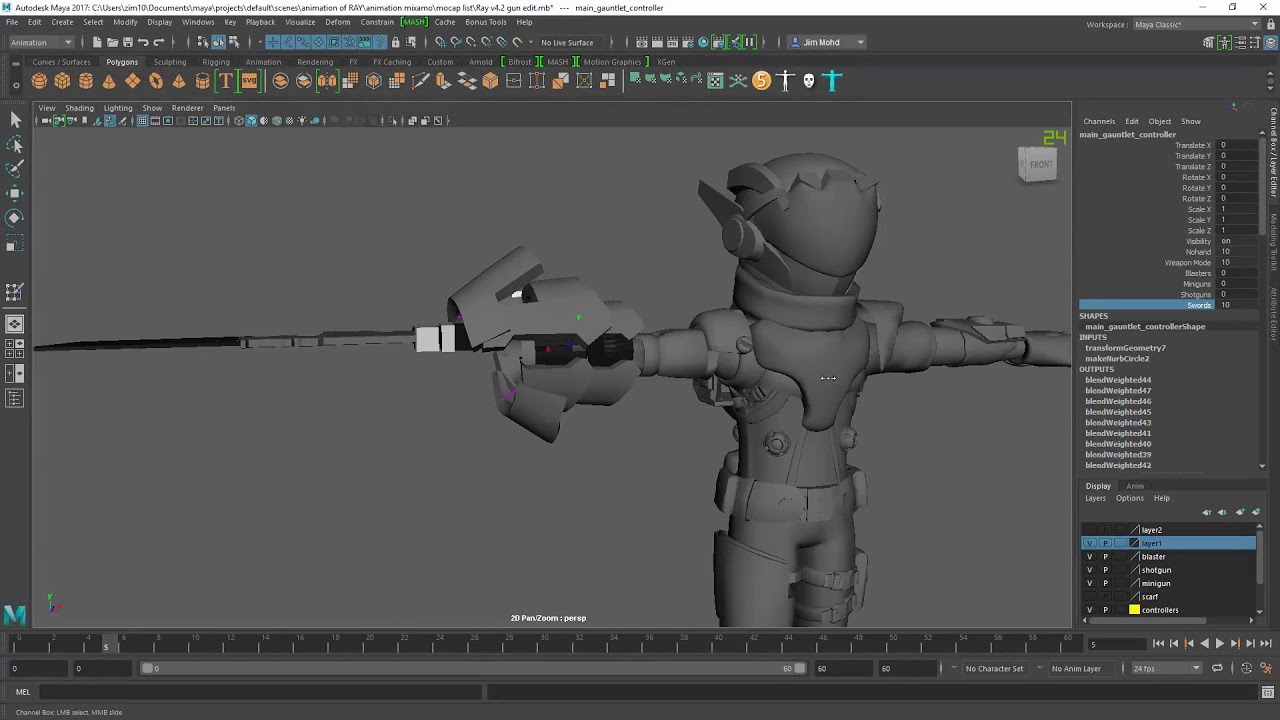
Task: Click the white skull shelf icon
Action: [809, 81]
